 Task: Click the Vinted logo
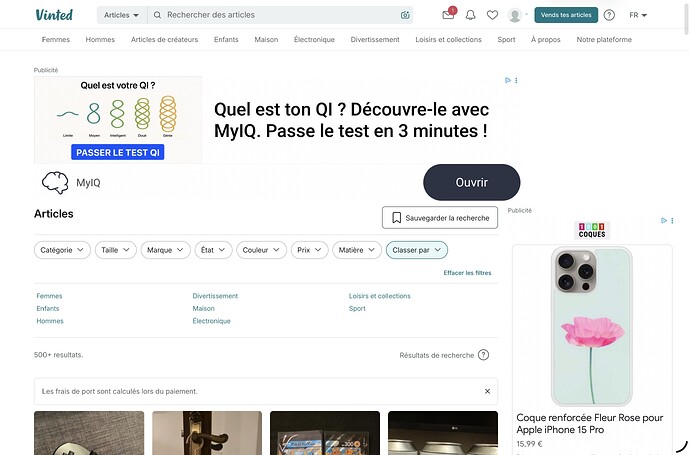click(x=54, y=15)
